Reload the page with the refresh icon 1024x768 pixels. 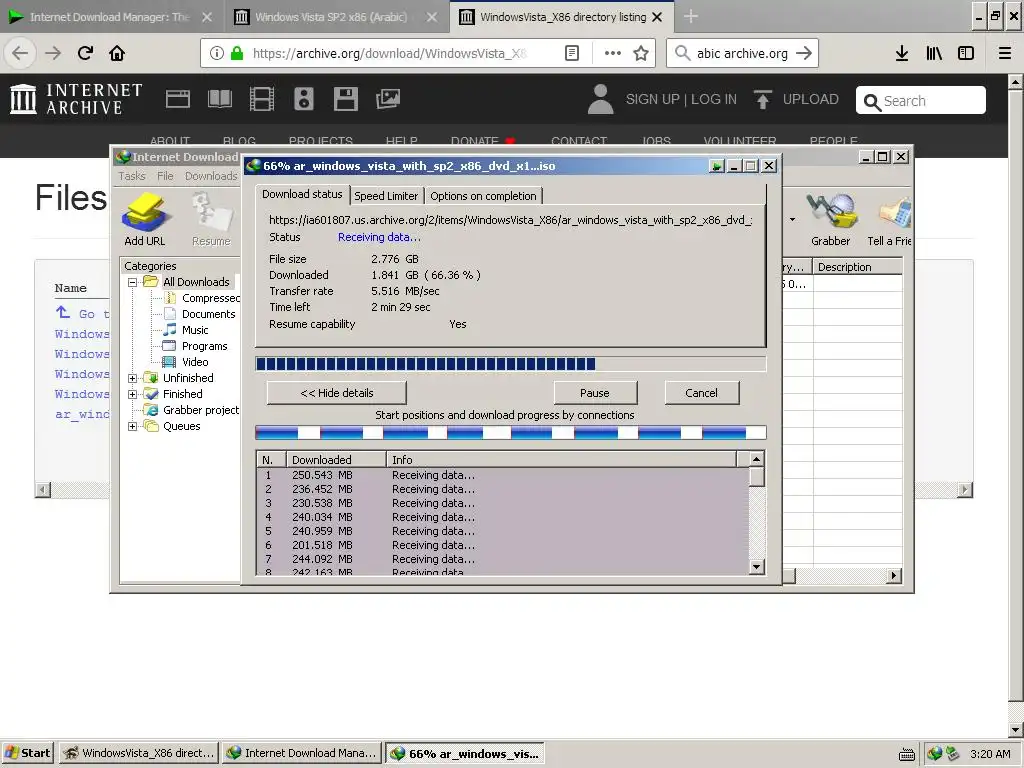click(x=86, y=53)
